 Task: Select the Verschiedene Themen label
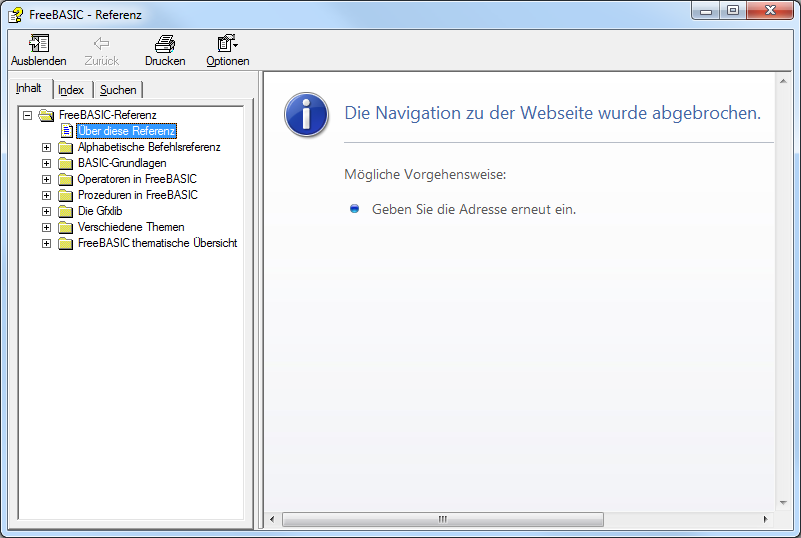pos(131,227)
